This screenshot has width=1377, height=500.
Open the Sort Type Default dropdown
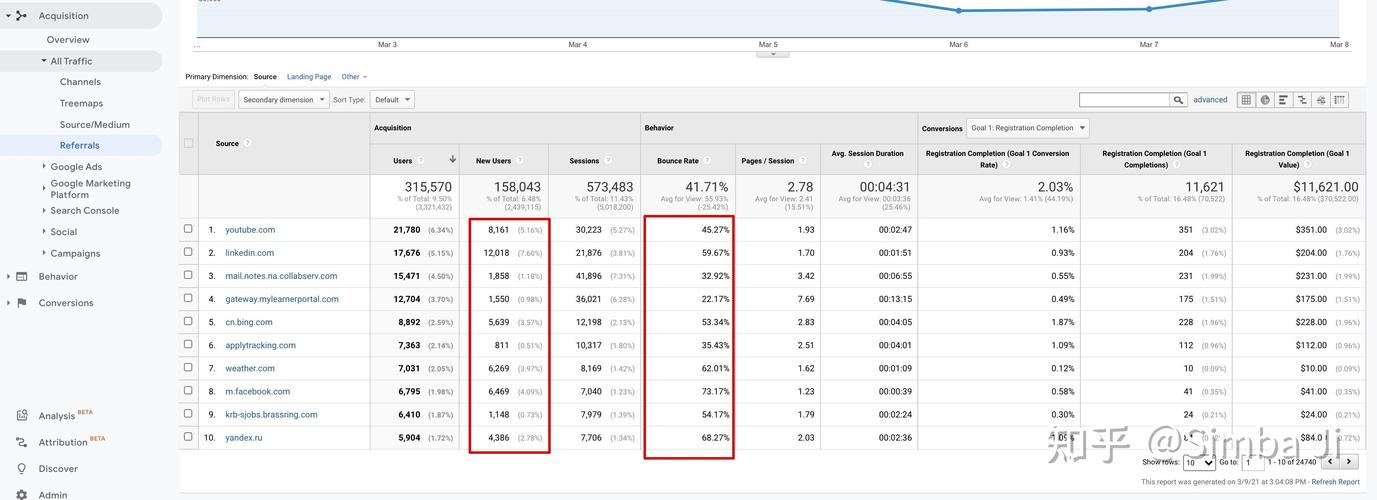pyautogui.click(x=392, y=100)
